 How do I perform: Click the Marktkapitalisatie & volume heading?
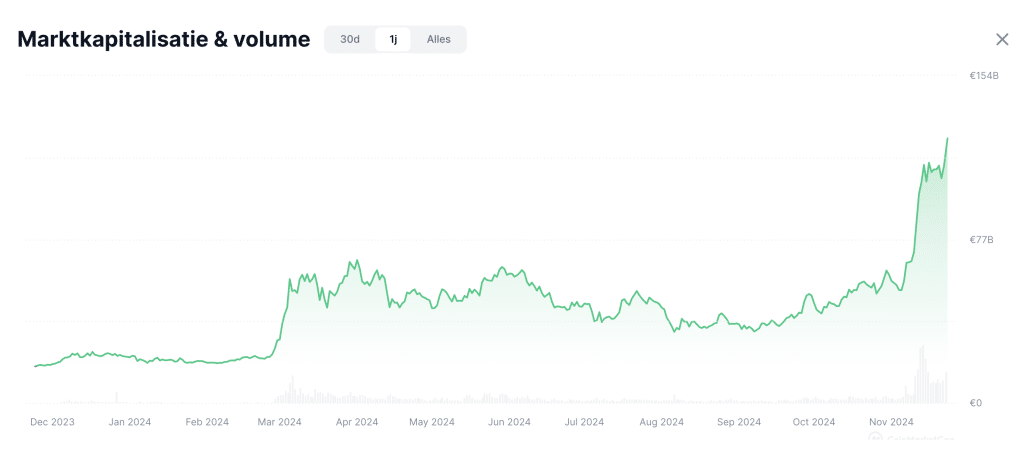coord(164,39)
